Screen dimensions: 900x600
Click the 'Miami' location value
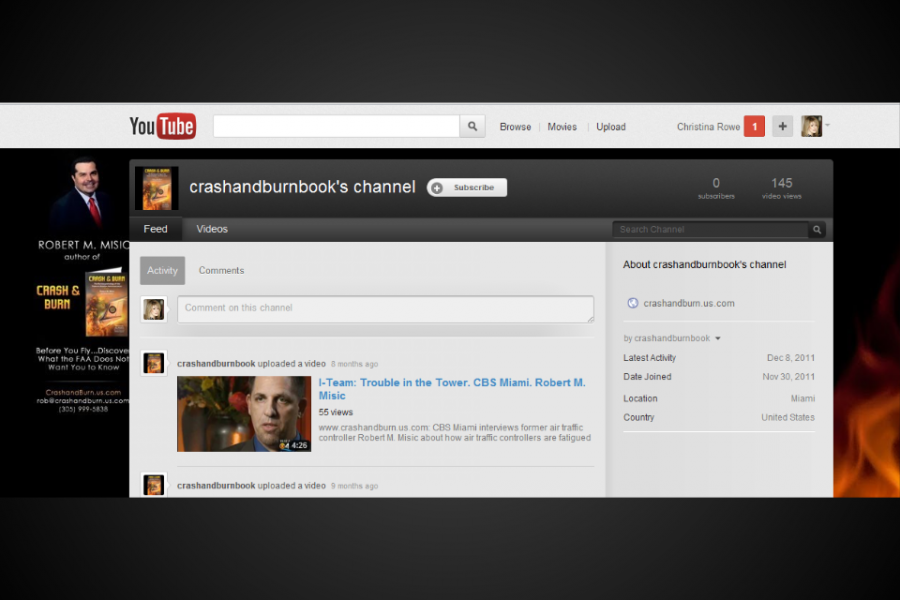pyautogui.click(x=802, y=398)
